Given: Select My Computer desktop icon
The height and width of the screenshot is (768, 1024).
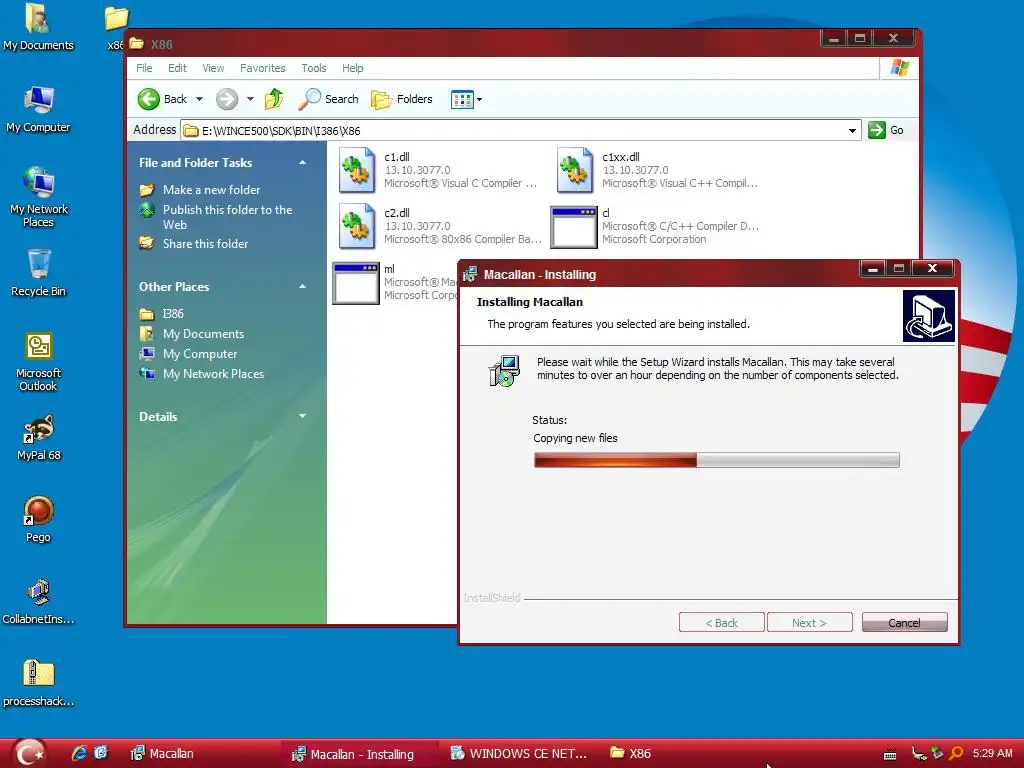Looking at the screenshot, I should [38, 110].
